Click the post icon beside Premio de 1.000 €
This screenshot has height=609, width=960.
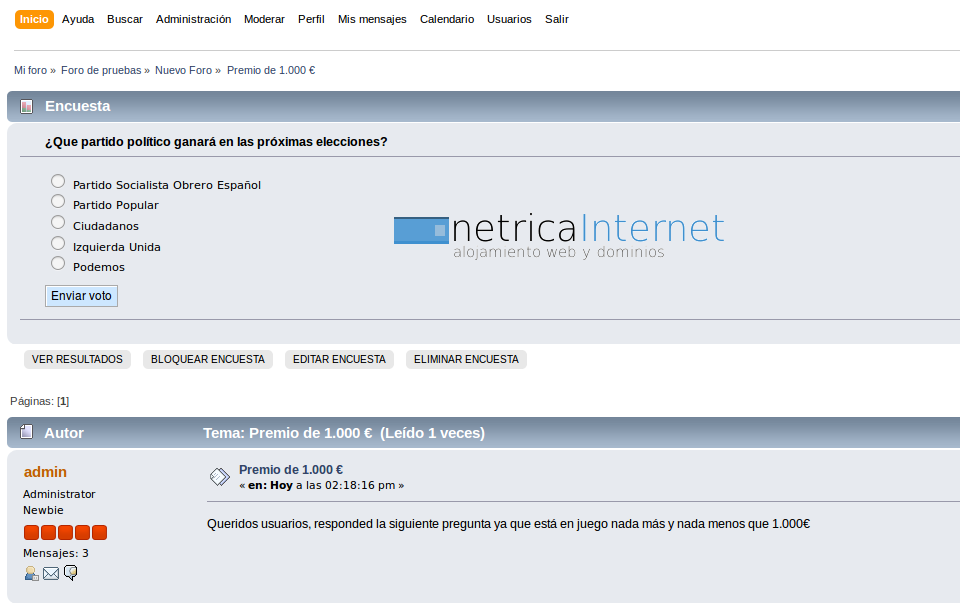pyautogui.click(x=220, y=477)
